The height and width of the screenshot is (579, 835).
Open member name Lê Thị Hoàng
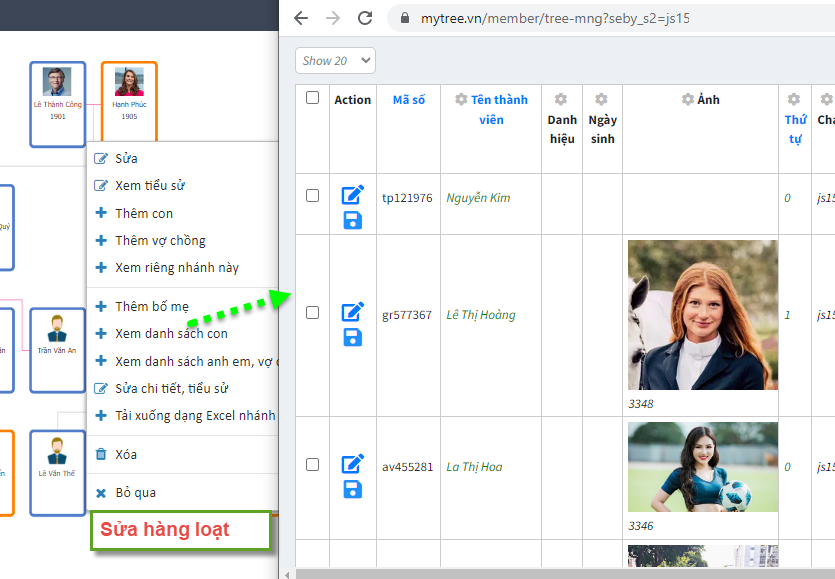point(481,315)
